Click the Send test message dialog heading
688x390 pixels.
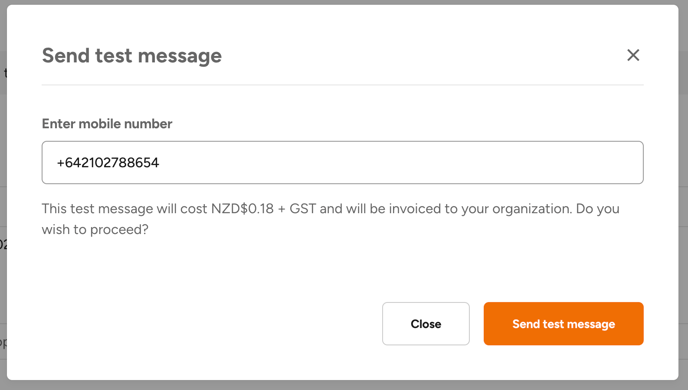click(132, 56)
